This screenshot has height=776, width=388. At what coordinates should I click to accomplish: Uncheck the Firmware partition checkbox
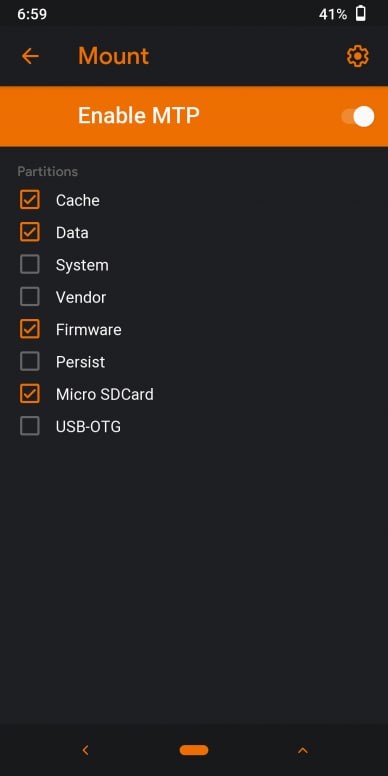(30, 329)
